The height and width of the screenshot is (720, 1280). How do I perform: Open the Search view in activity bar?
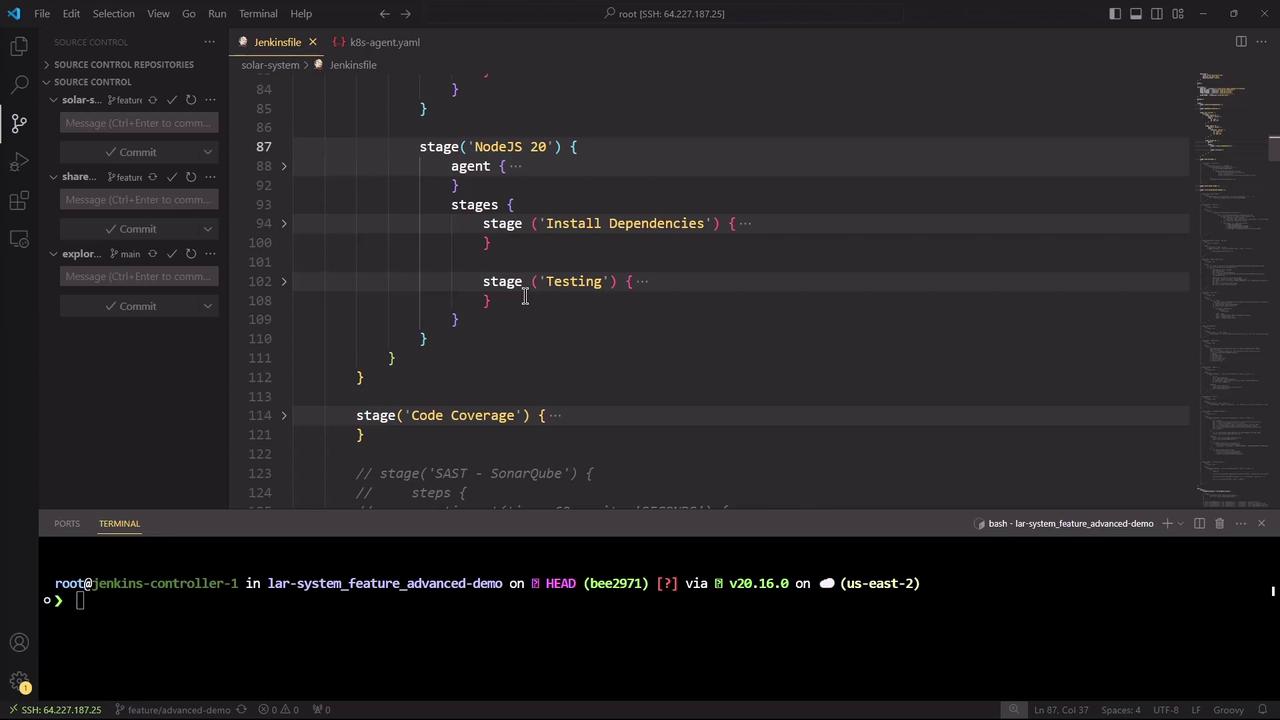pos(19,85)
